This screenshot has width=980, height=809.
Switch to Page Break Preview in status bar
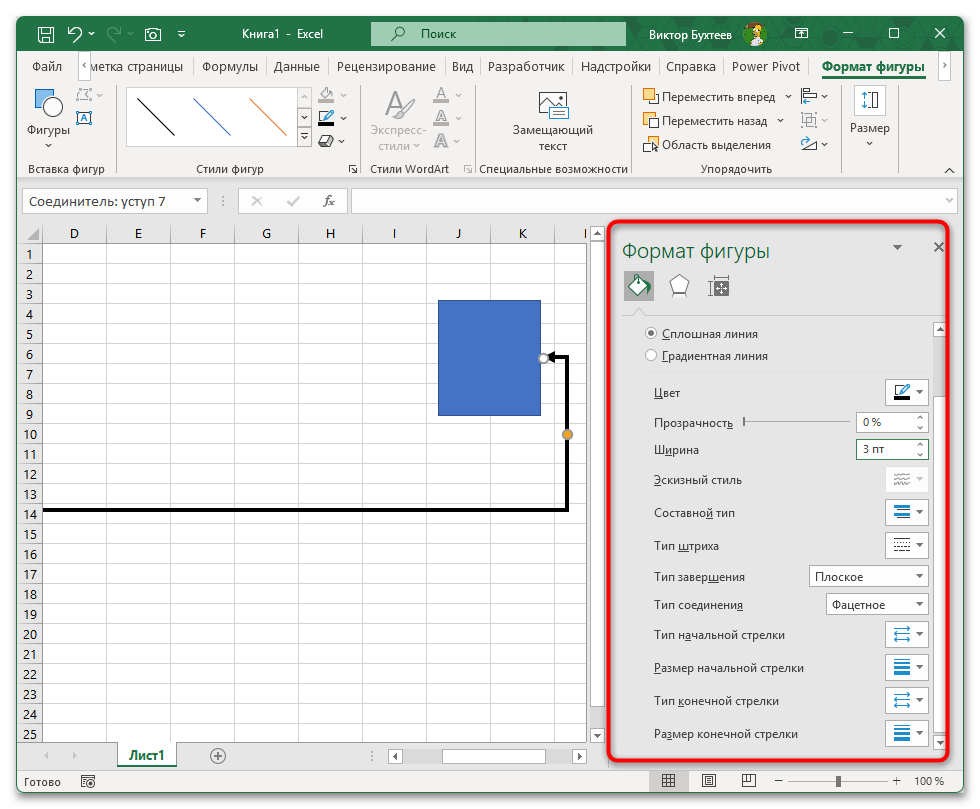point(749,781)
